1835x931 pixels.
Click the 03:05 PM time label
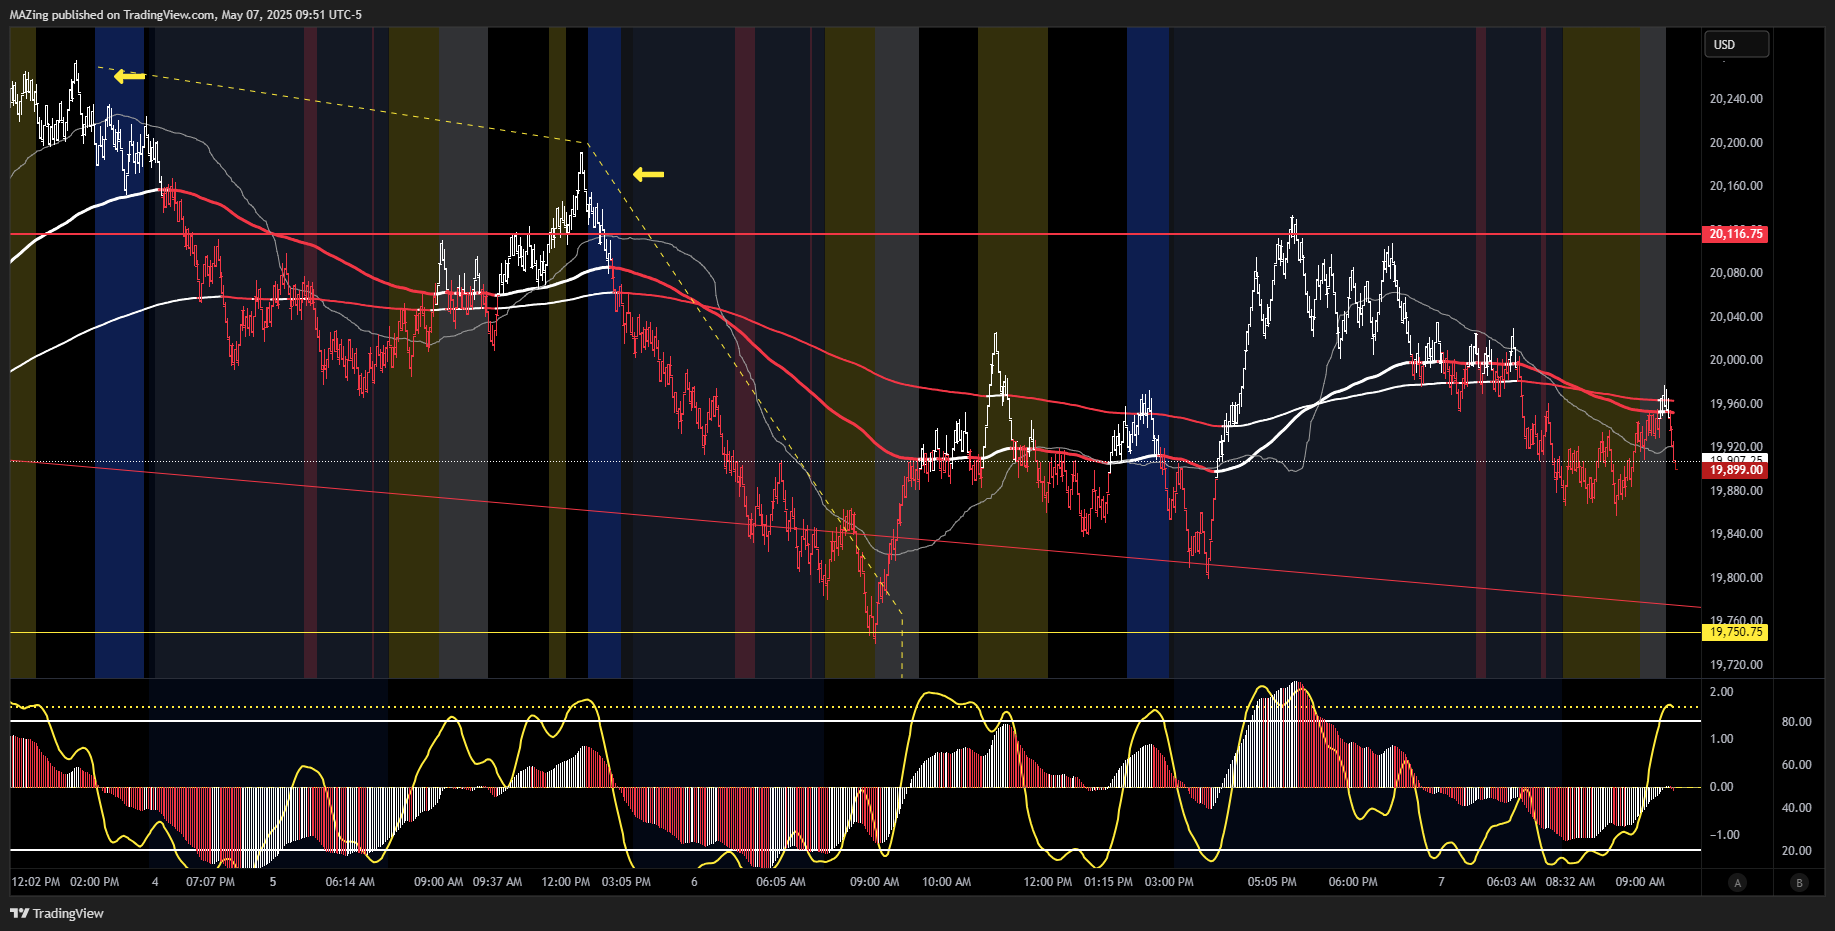click(x=626, y=882)
